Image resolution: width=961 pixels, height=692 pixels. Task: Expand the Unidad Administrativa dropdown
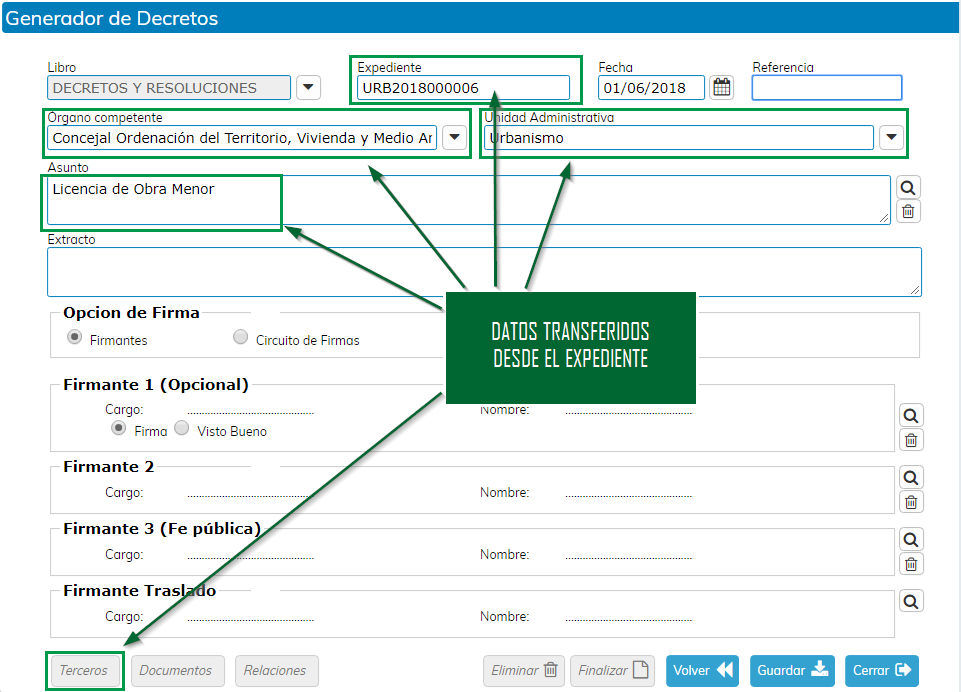pos(891,138)
